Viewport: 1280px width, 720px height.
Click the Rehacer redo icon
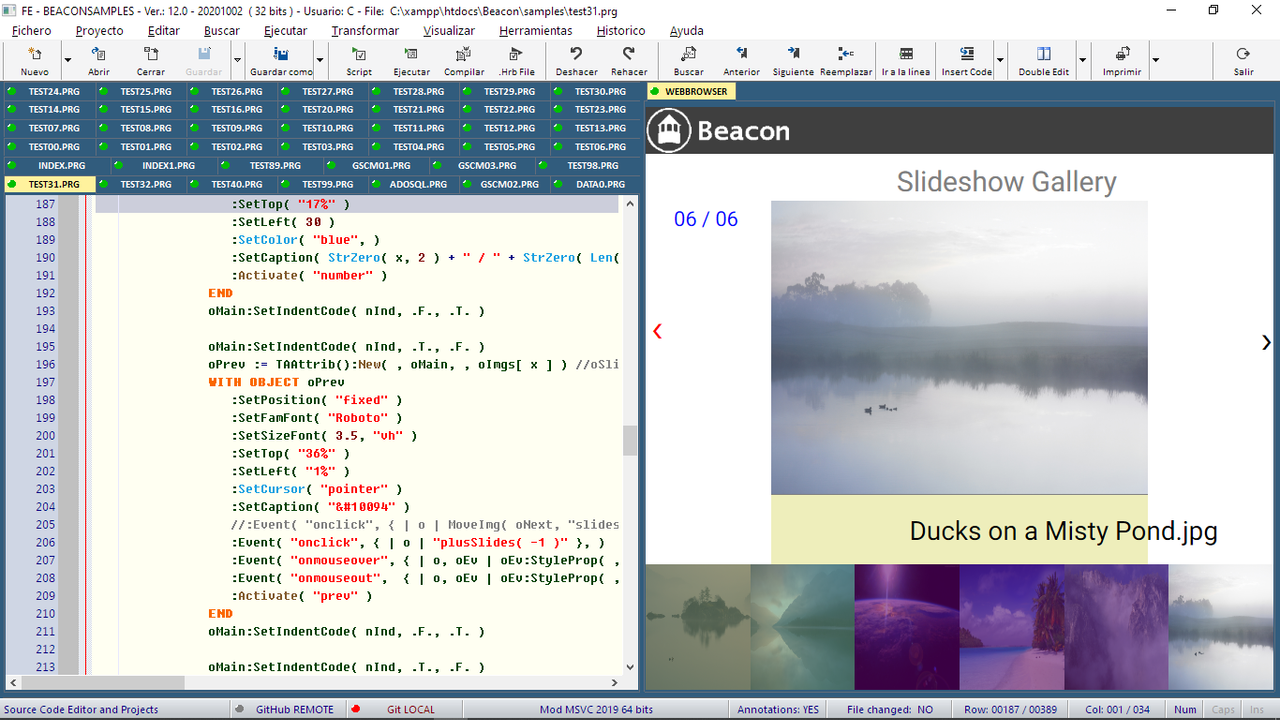(629, 54)
